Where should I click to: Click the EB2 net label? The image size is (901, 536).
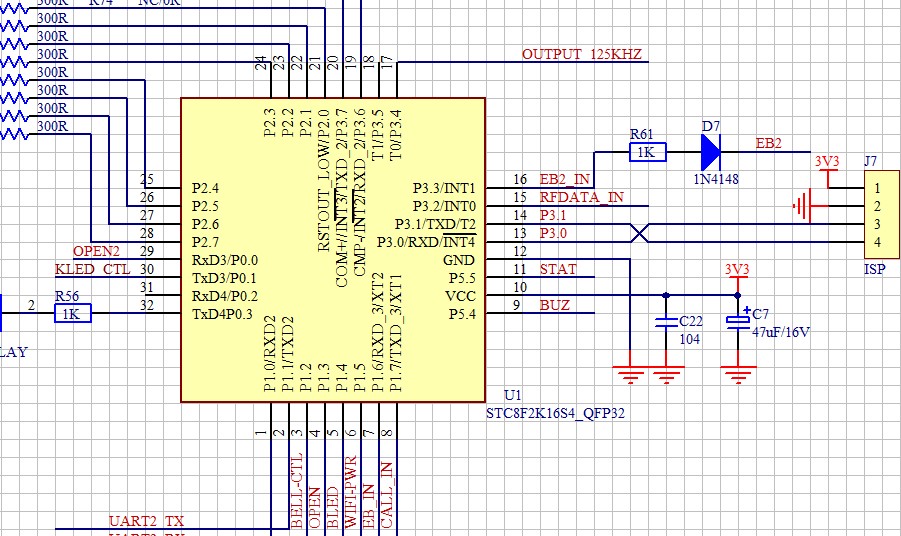(768, 143)
